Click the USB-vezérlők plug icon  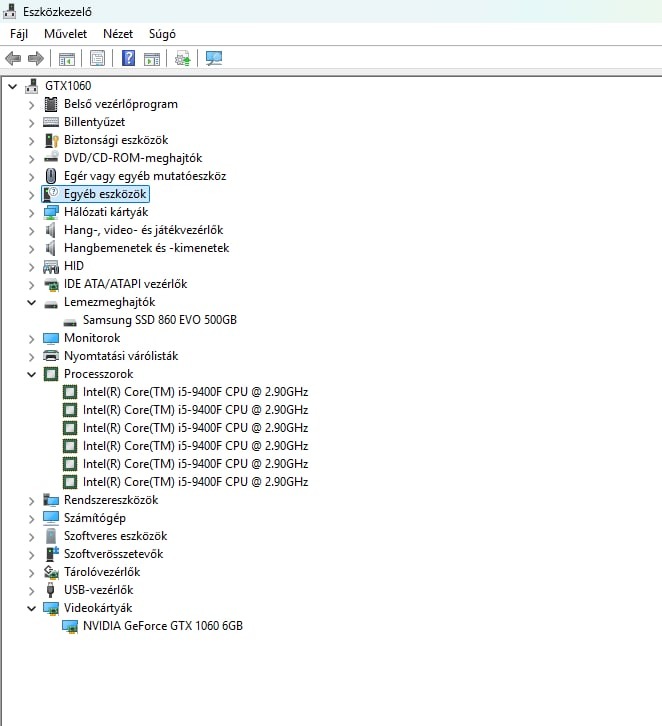[51, 590]
